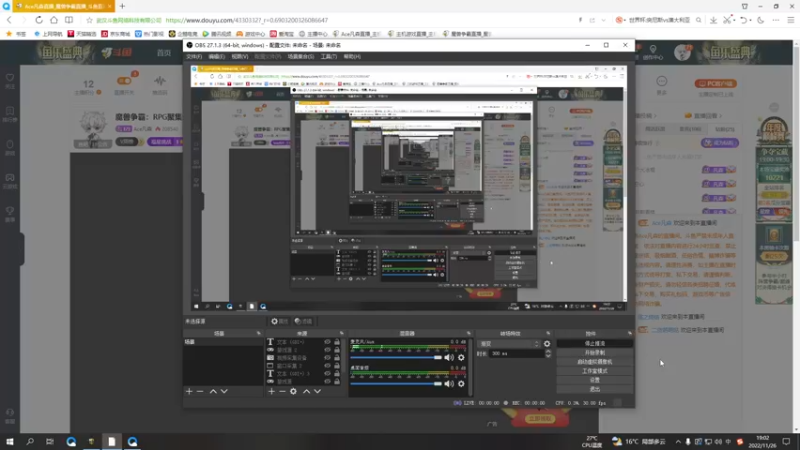The image size is (800, 450).
Task: Open Properties for the selected OBS source
Action: (280, 321)
